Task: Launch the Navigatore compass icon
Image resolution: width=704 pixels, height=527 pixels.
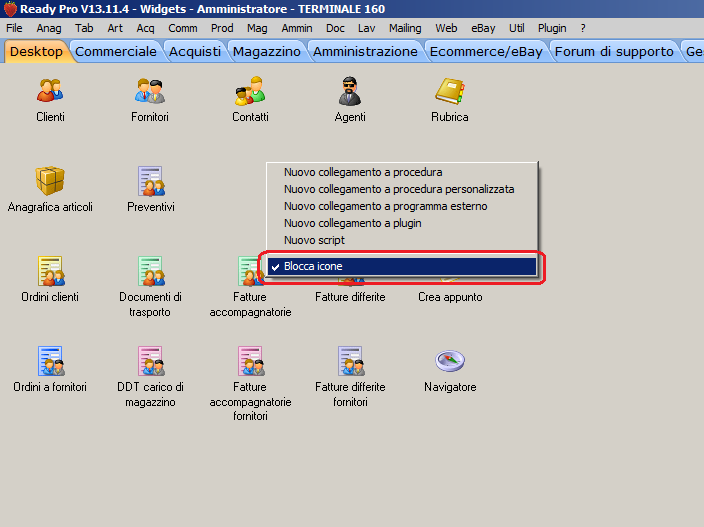Action: [450, 361]
